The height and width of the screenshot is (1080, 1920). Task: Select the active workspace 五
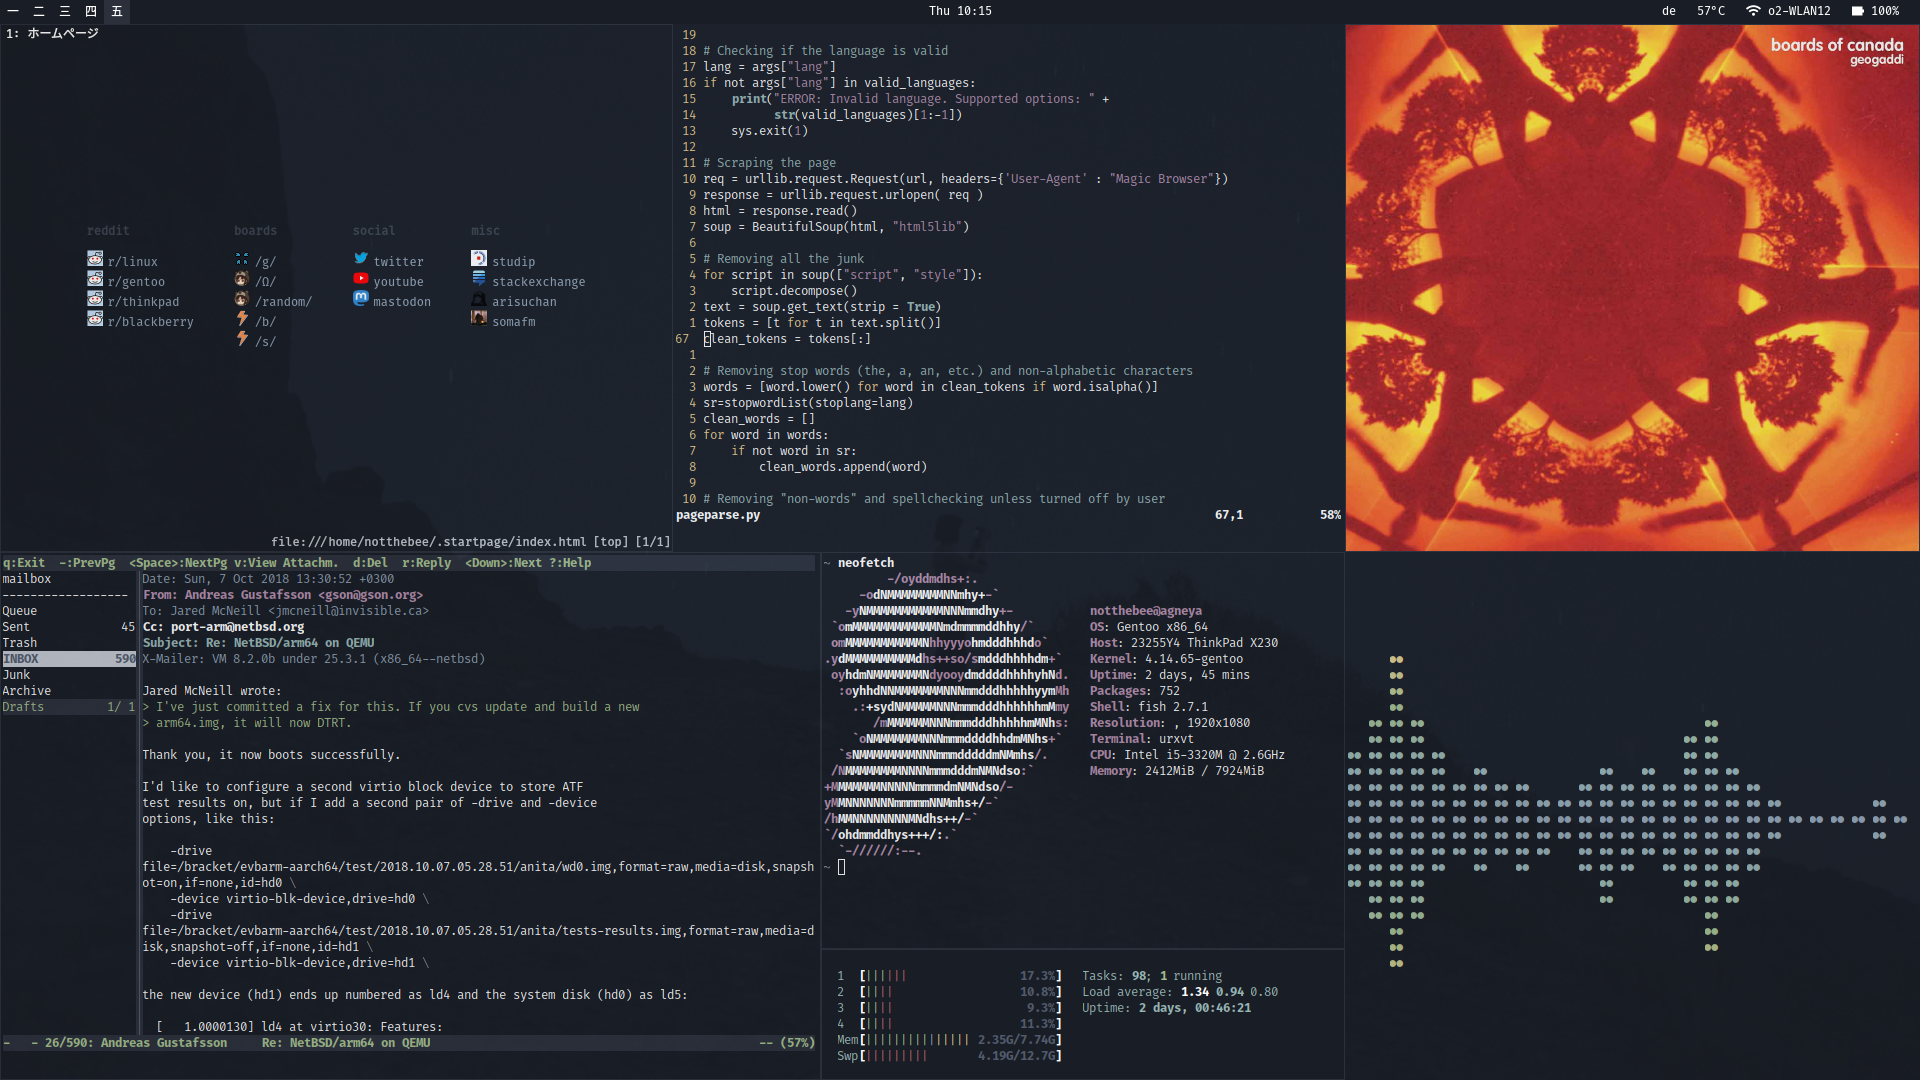(117, 11)
